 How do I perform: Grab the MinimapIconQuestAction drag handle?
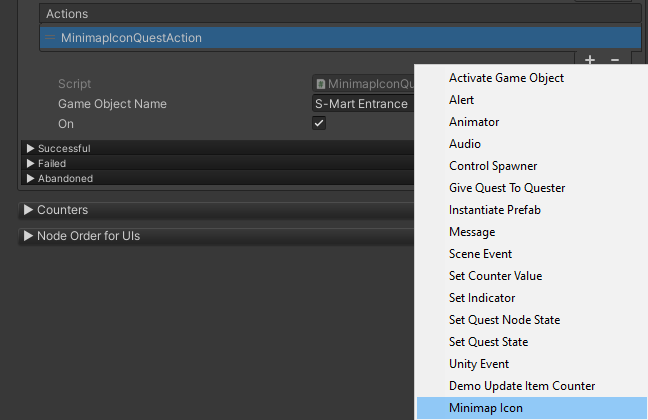pyautogui.click(x=50, y=38)
